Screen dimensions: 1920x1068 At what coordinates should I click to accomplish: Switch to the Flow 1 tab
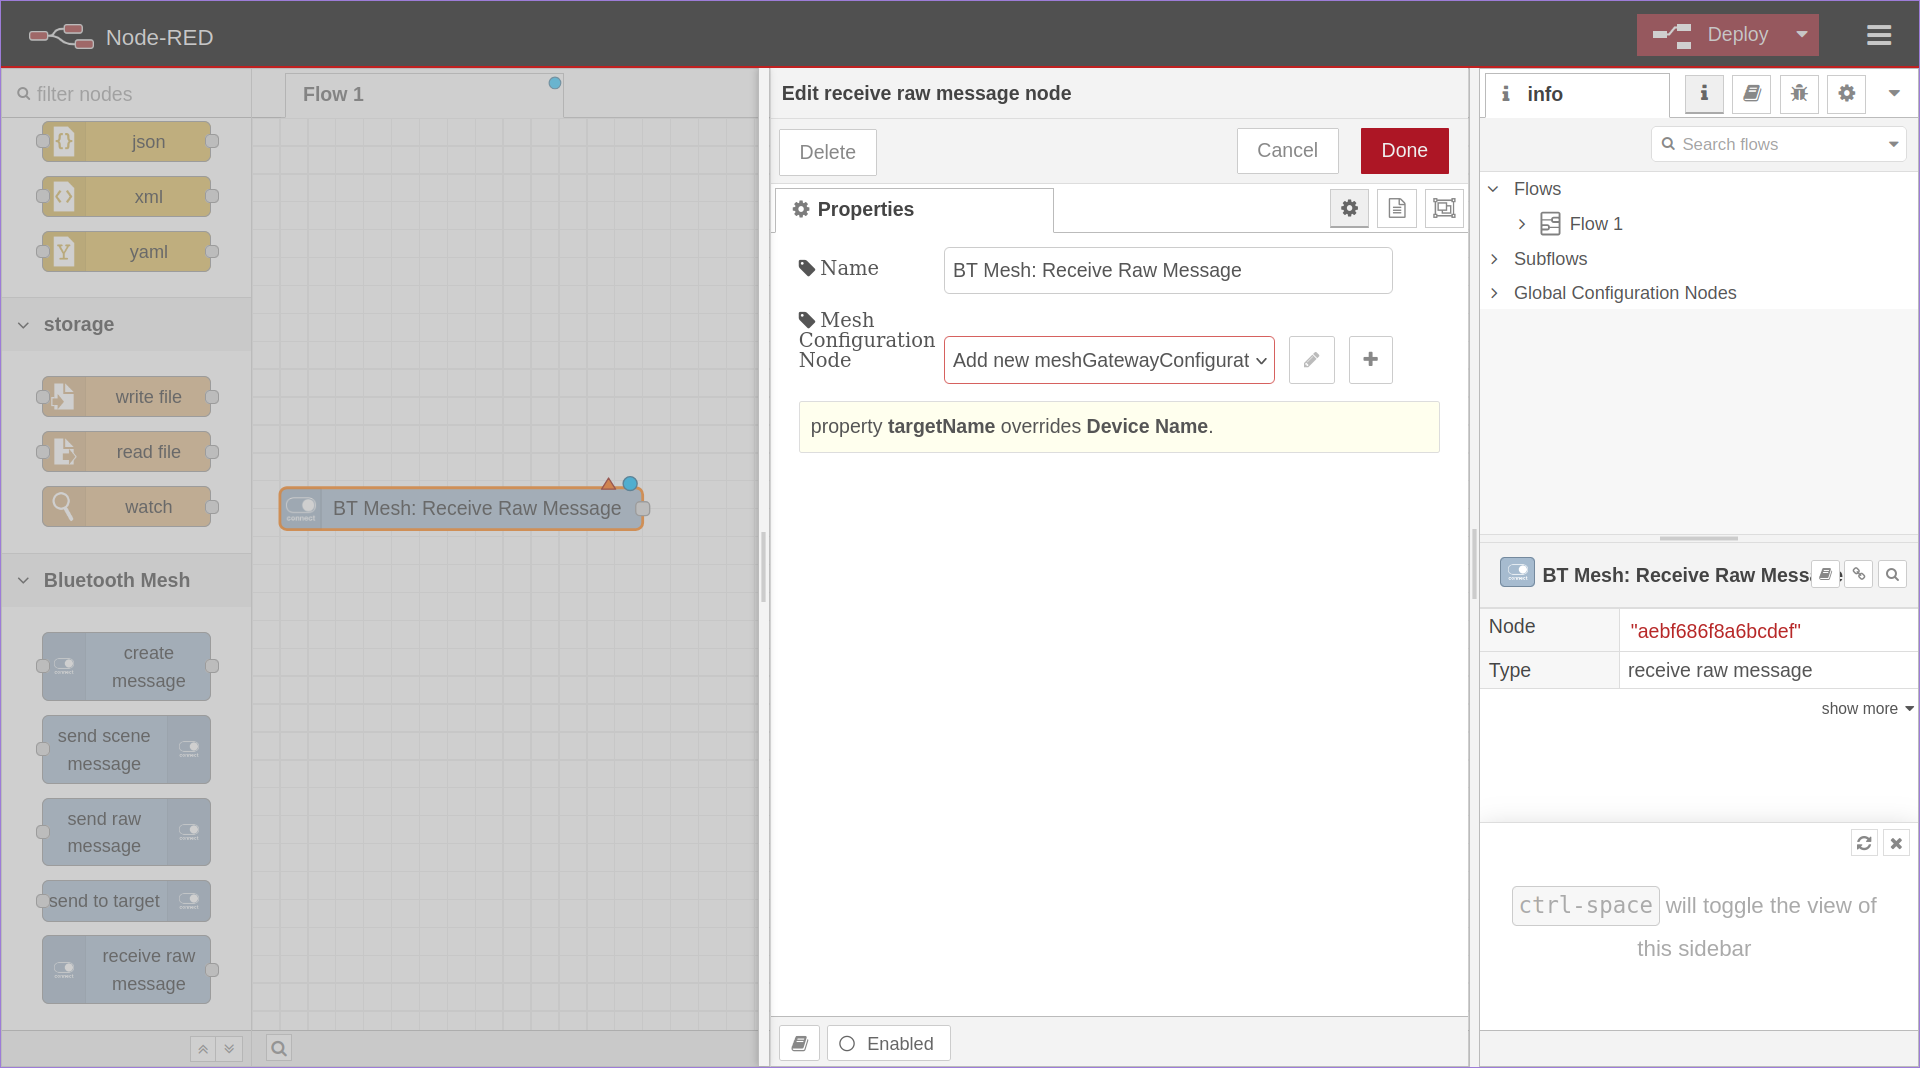pos(333,94)
